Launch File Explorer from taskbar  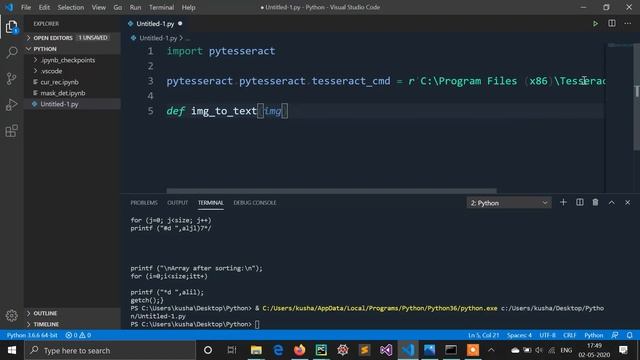coord(256,350)
